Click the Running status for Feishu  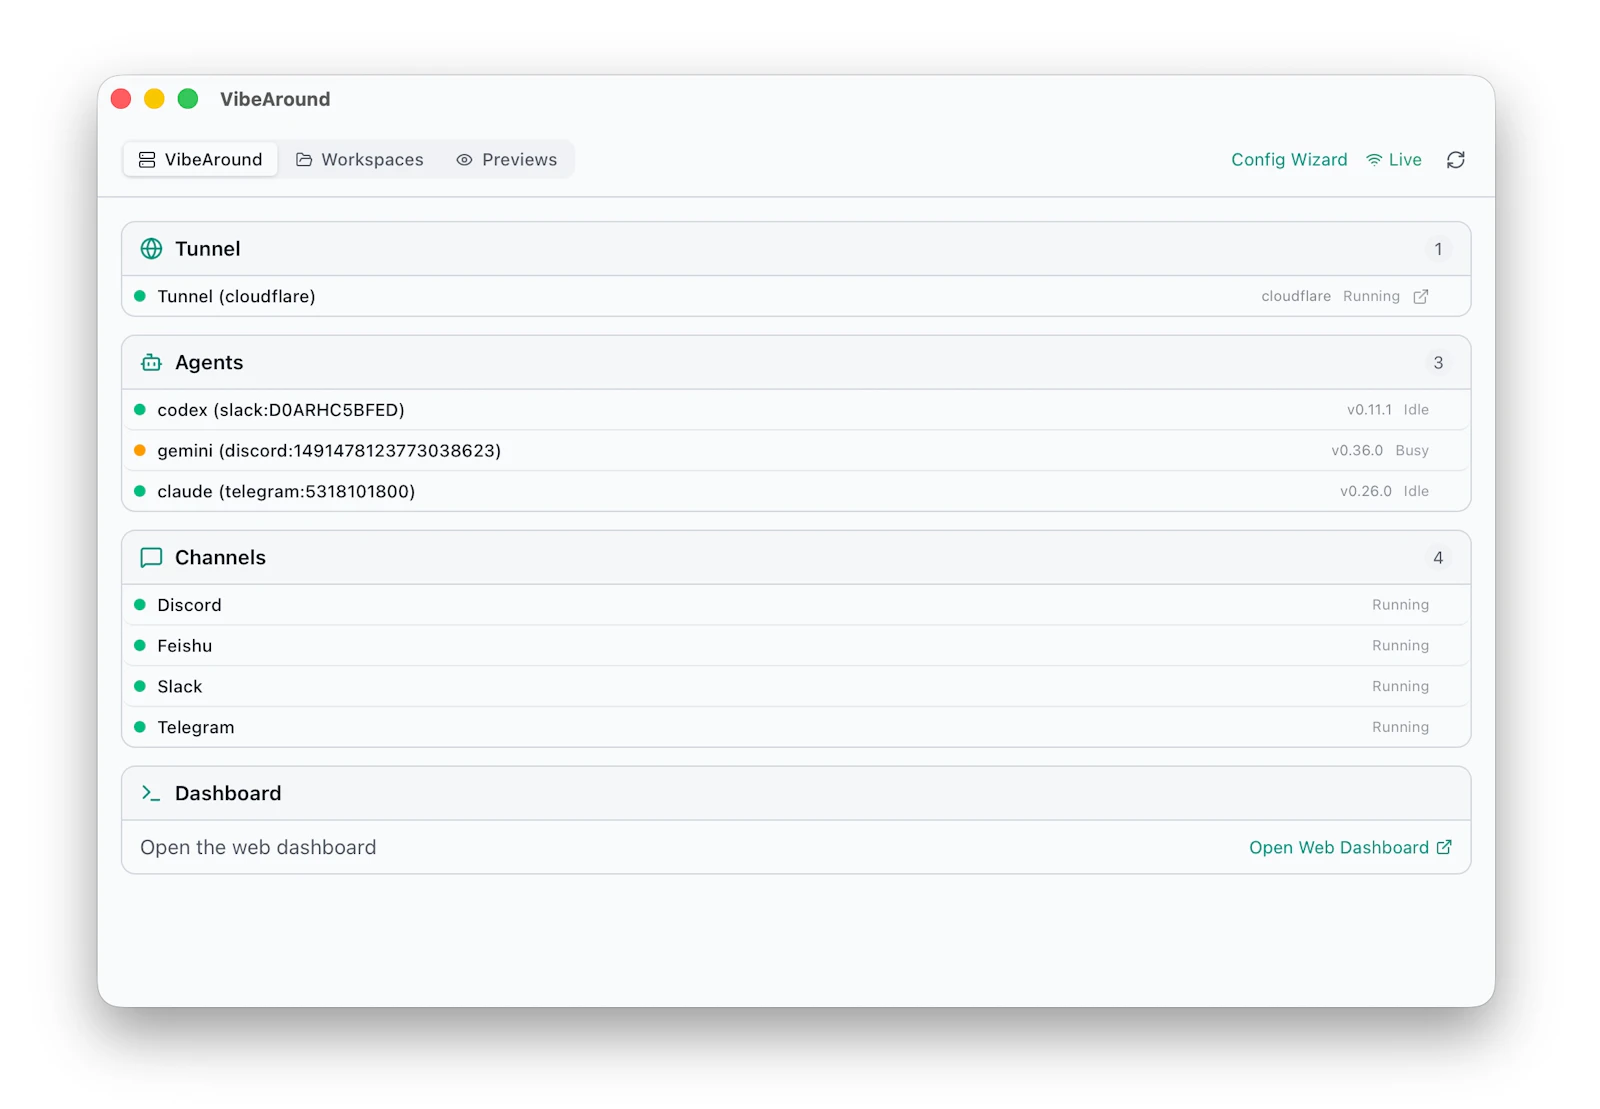pyautogui.click(x=1400, y=646)
